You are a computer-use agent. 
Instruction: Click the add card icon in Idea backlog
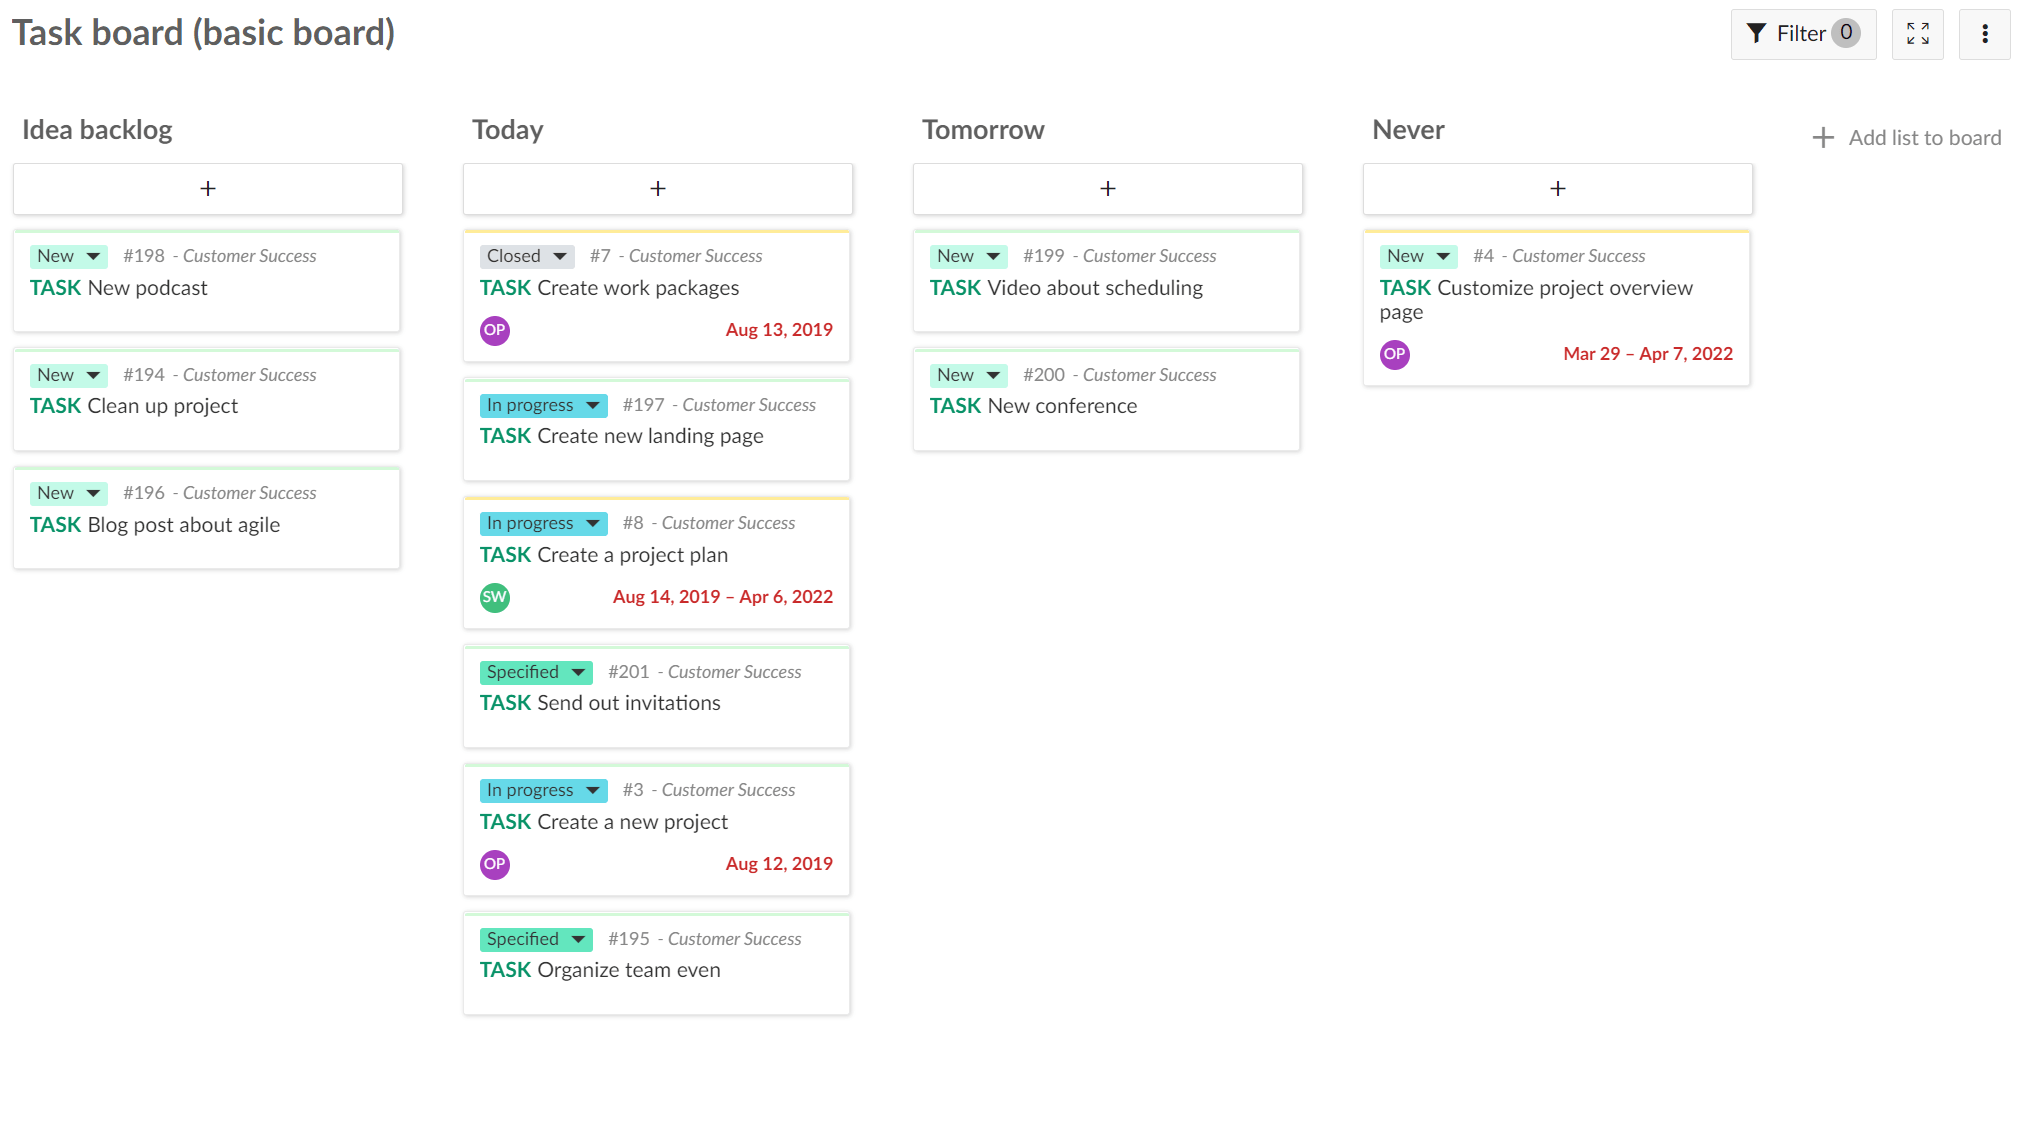(x=207, y=186)
